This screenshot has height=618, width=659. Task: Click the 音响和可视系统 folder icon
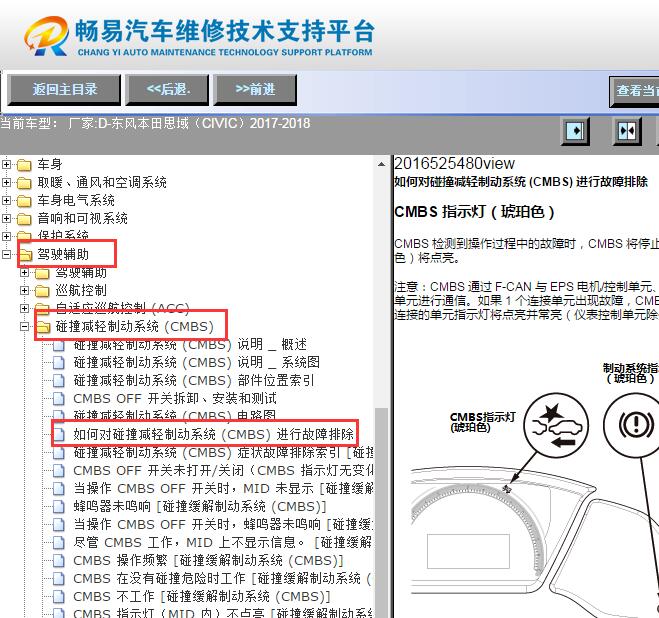point(24,219)
